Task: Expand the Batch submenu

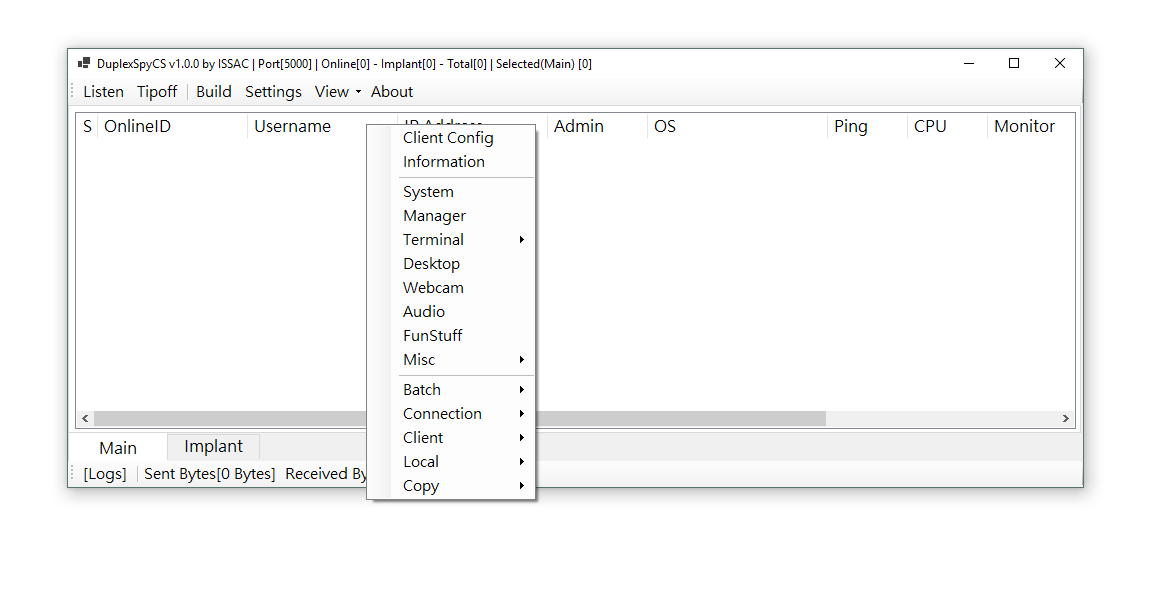Action: 421,389
